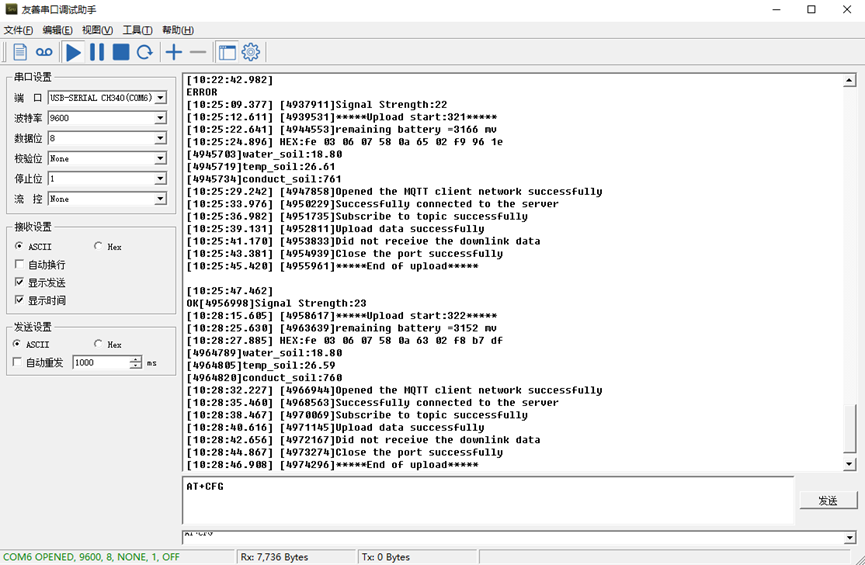
Task: Click the log scrollbar up arrow
Action: (x=850, y=81)
